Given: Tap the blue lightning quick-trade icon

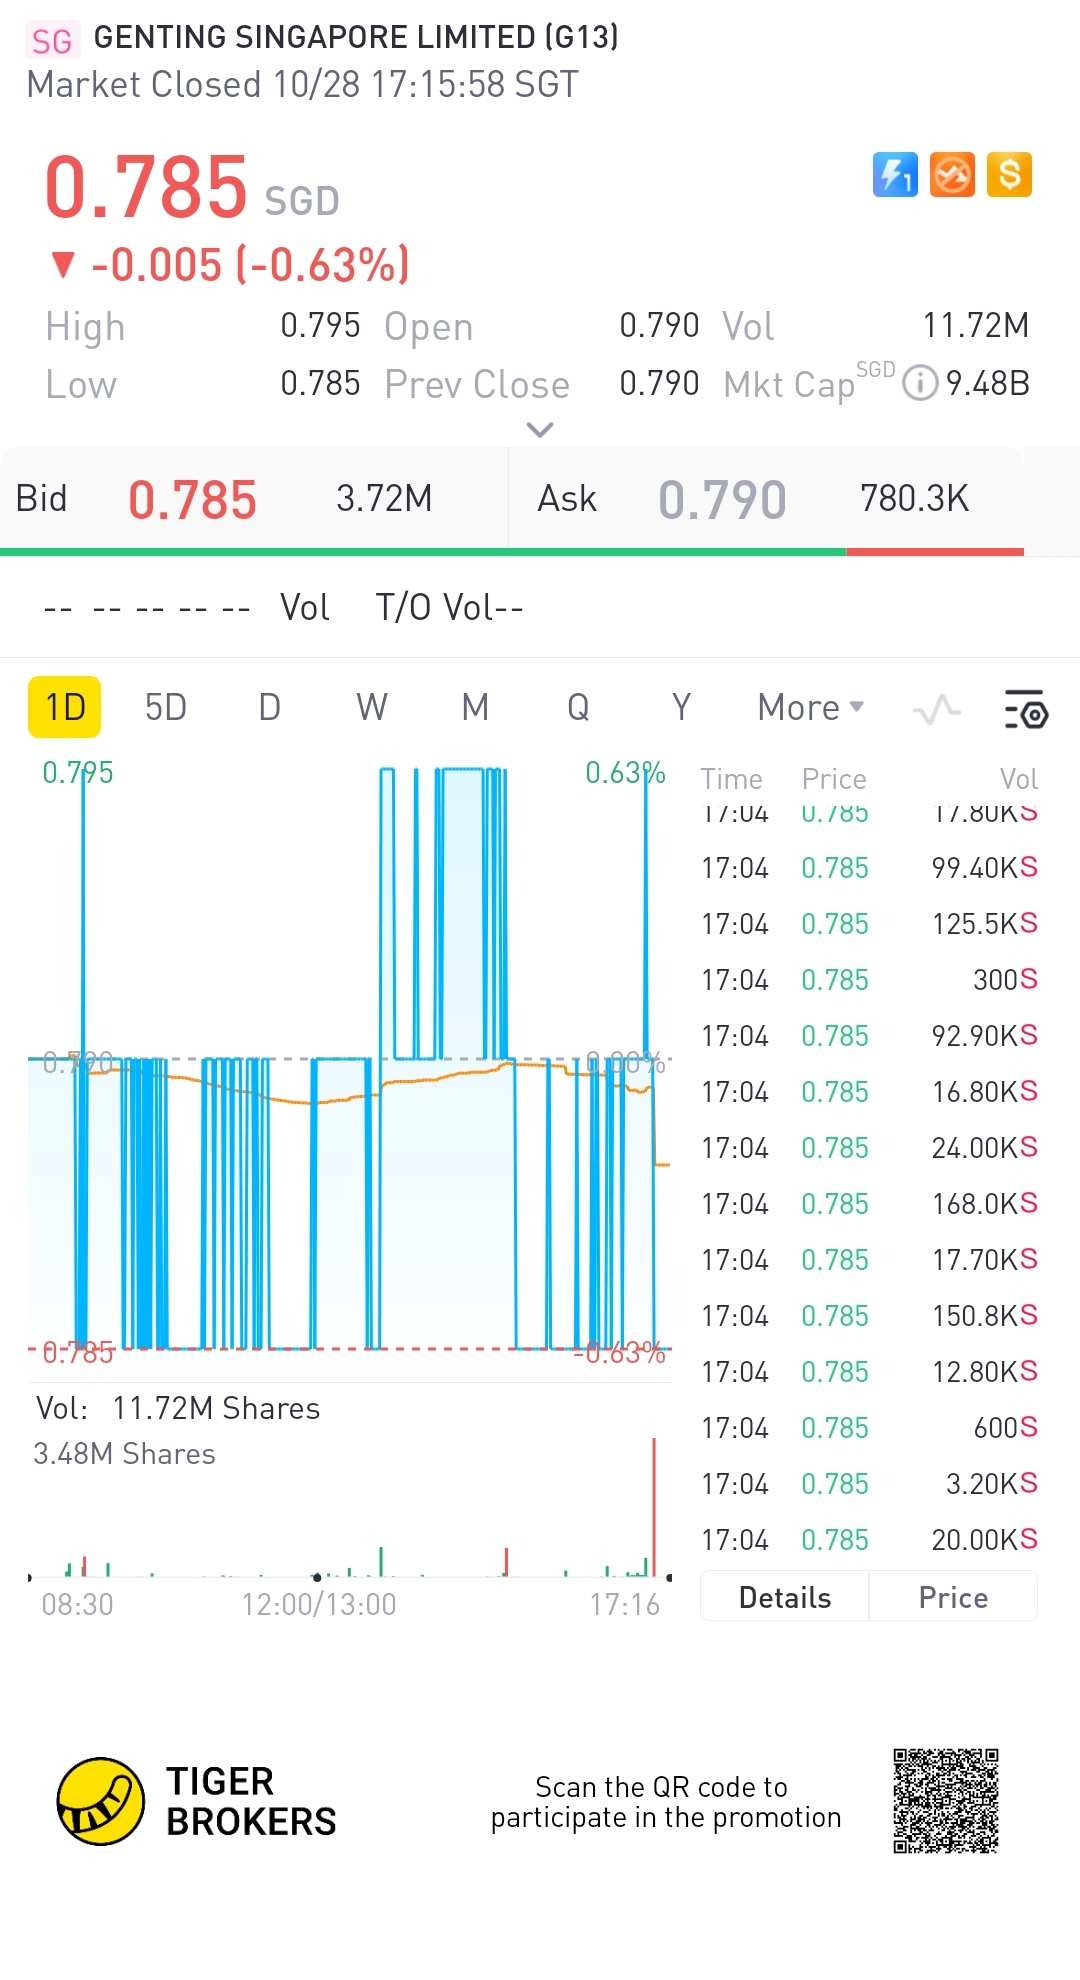Looking at the screenshot, I should (895, 175).
